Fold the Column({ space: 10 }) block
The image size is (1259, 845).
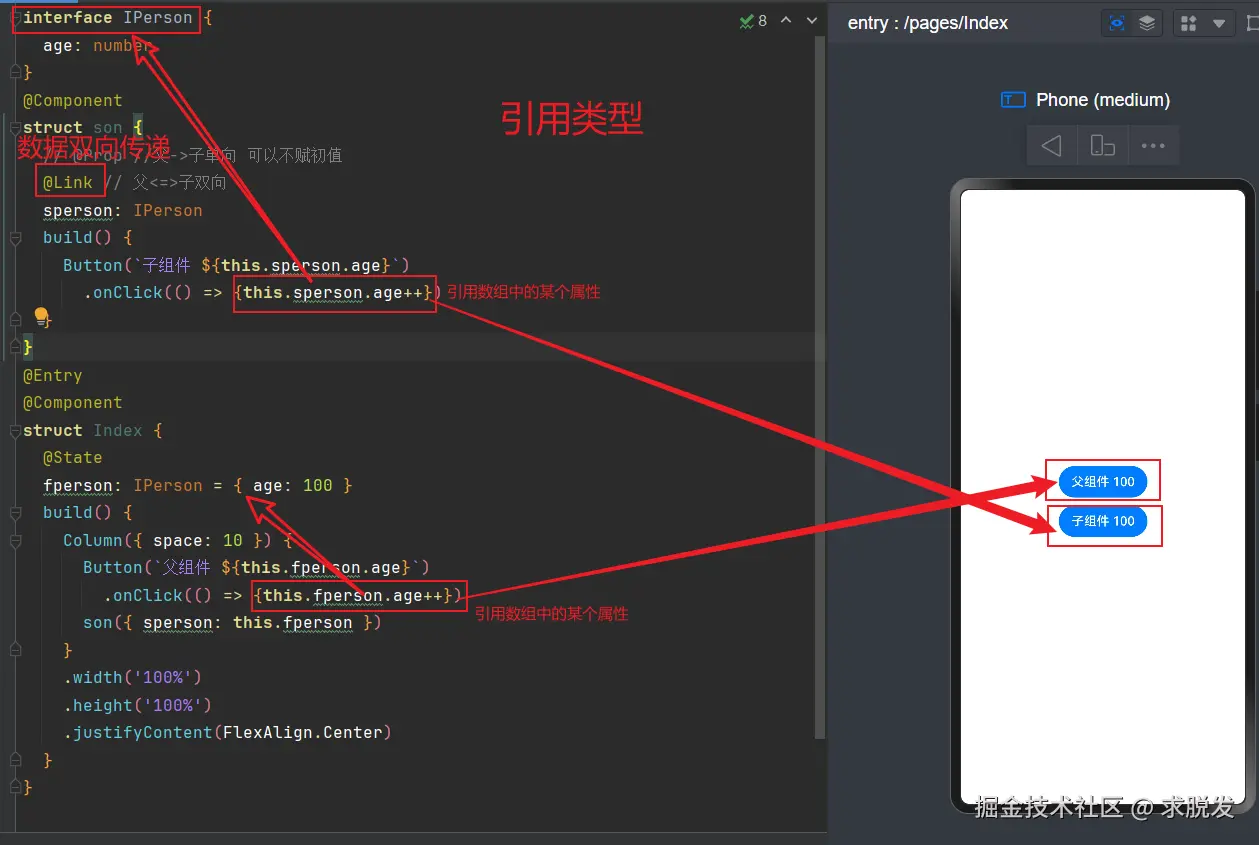14,541
